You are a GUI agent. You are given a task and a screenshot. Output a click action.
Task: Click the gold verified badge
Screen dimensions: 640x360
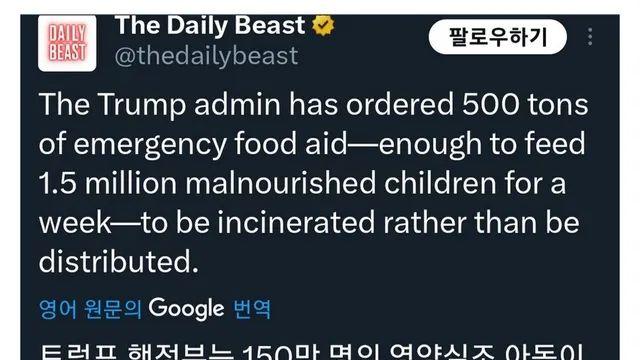click(x=323, y=25)
